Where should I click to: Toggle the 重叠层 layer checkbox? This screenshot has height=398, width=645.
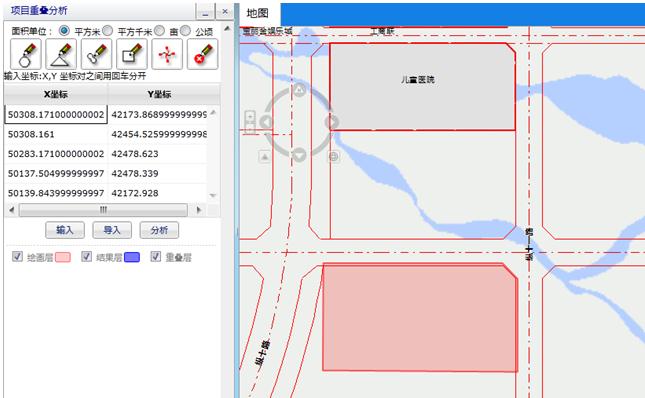coord(155,257)
